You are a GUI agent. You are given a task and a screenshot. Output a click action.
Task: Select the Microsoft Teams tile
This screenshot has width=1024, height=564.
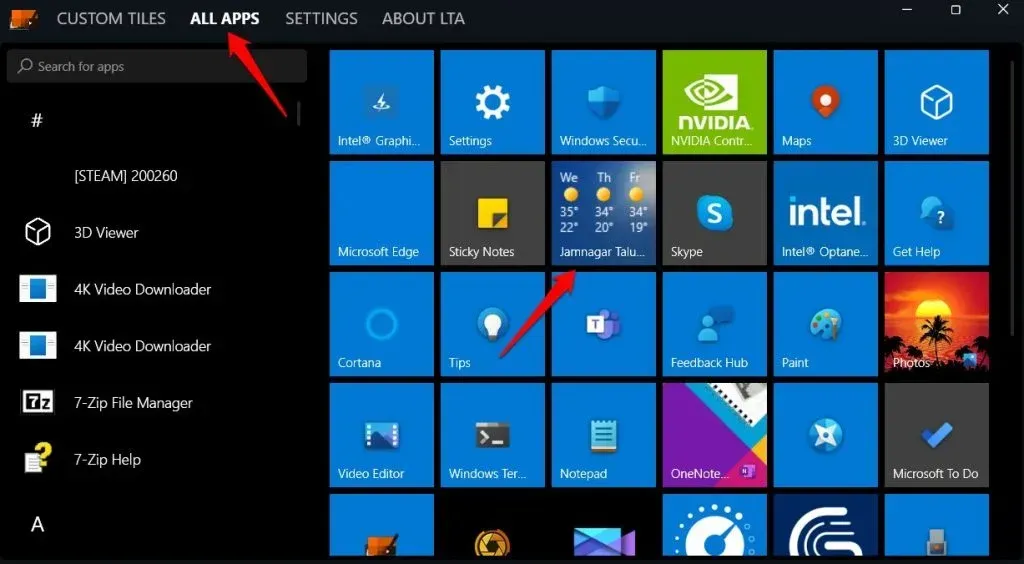(x=603, y=324)
